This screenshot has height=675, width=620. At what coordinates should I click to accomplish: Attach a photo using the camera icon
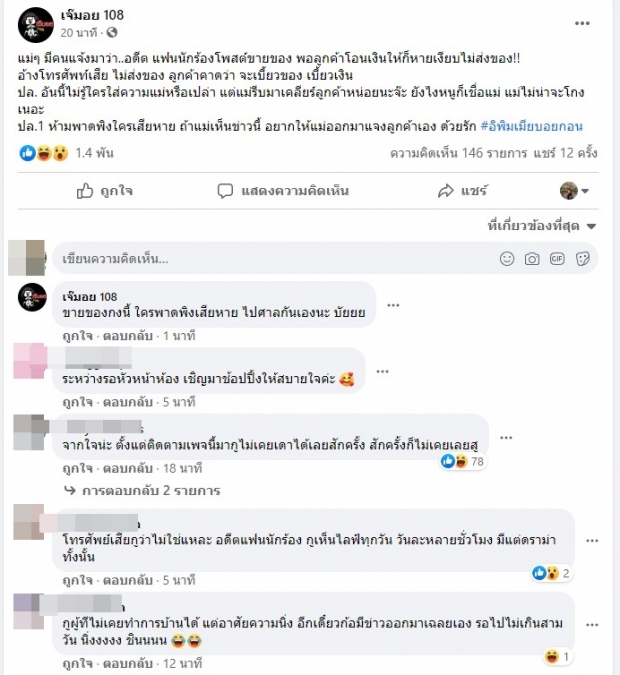[x=532, y=259]
